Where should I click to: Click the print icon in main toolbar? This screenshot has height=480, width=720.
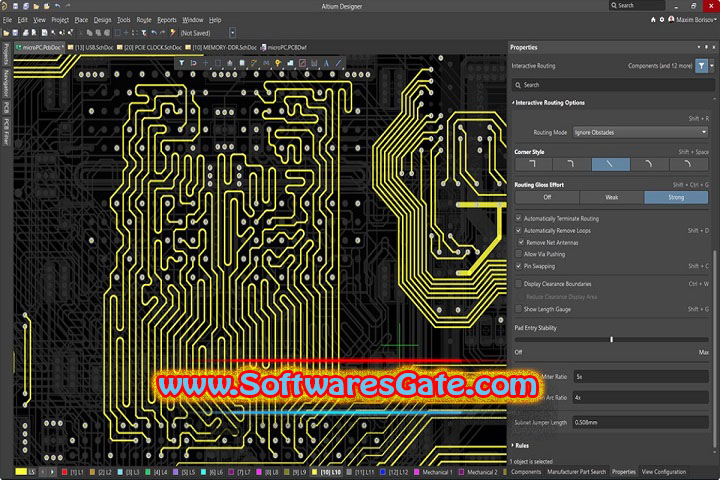[26, 33]
